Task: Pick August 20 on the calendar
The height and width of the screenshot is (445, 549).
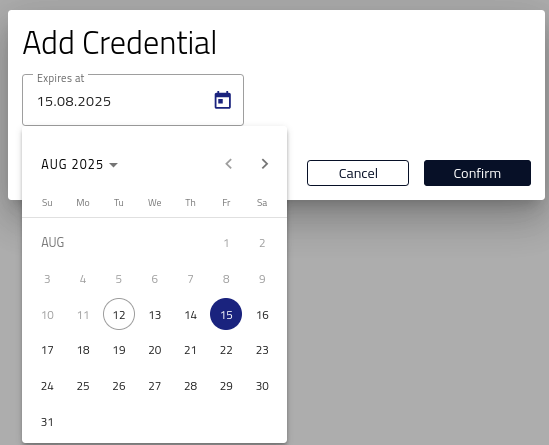Action: click(x=155, y=350)
